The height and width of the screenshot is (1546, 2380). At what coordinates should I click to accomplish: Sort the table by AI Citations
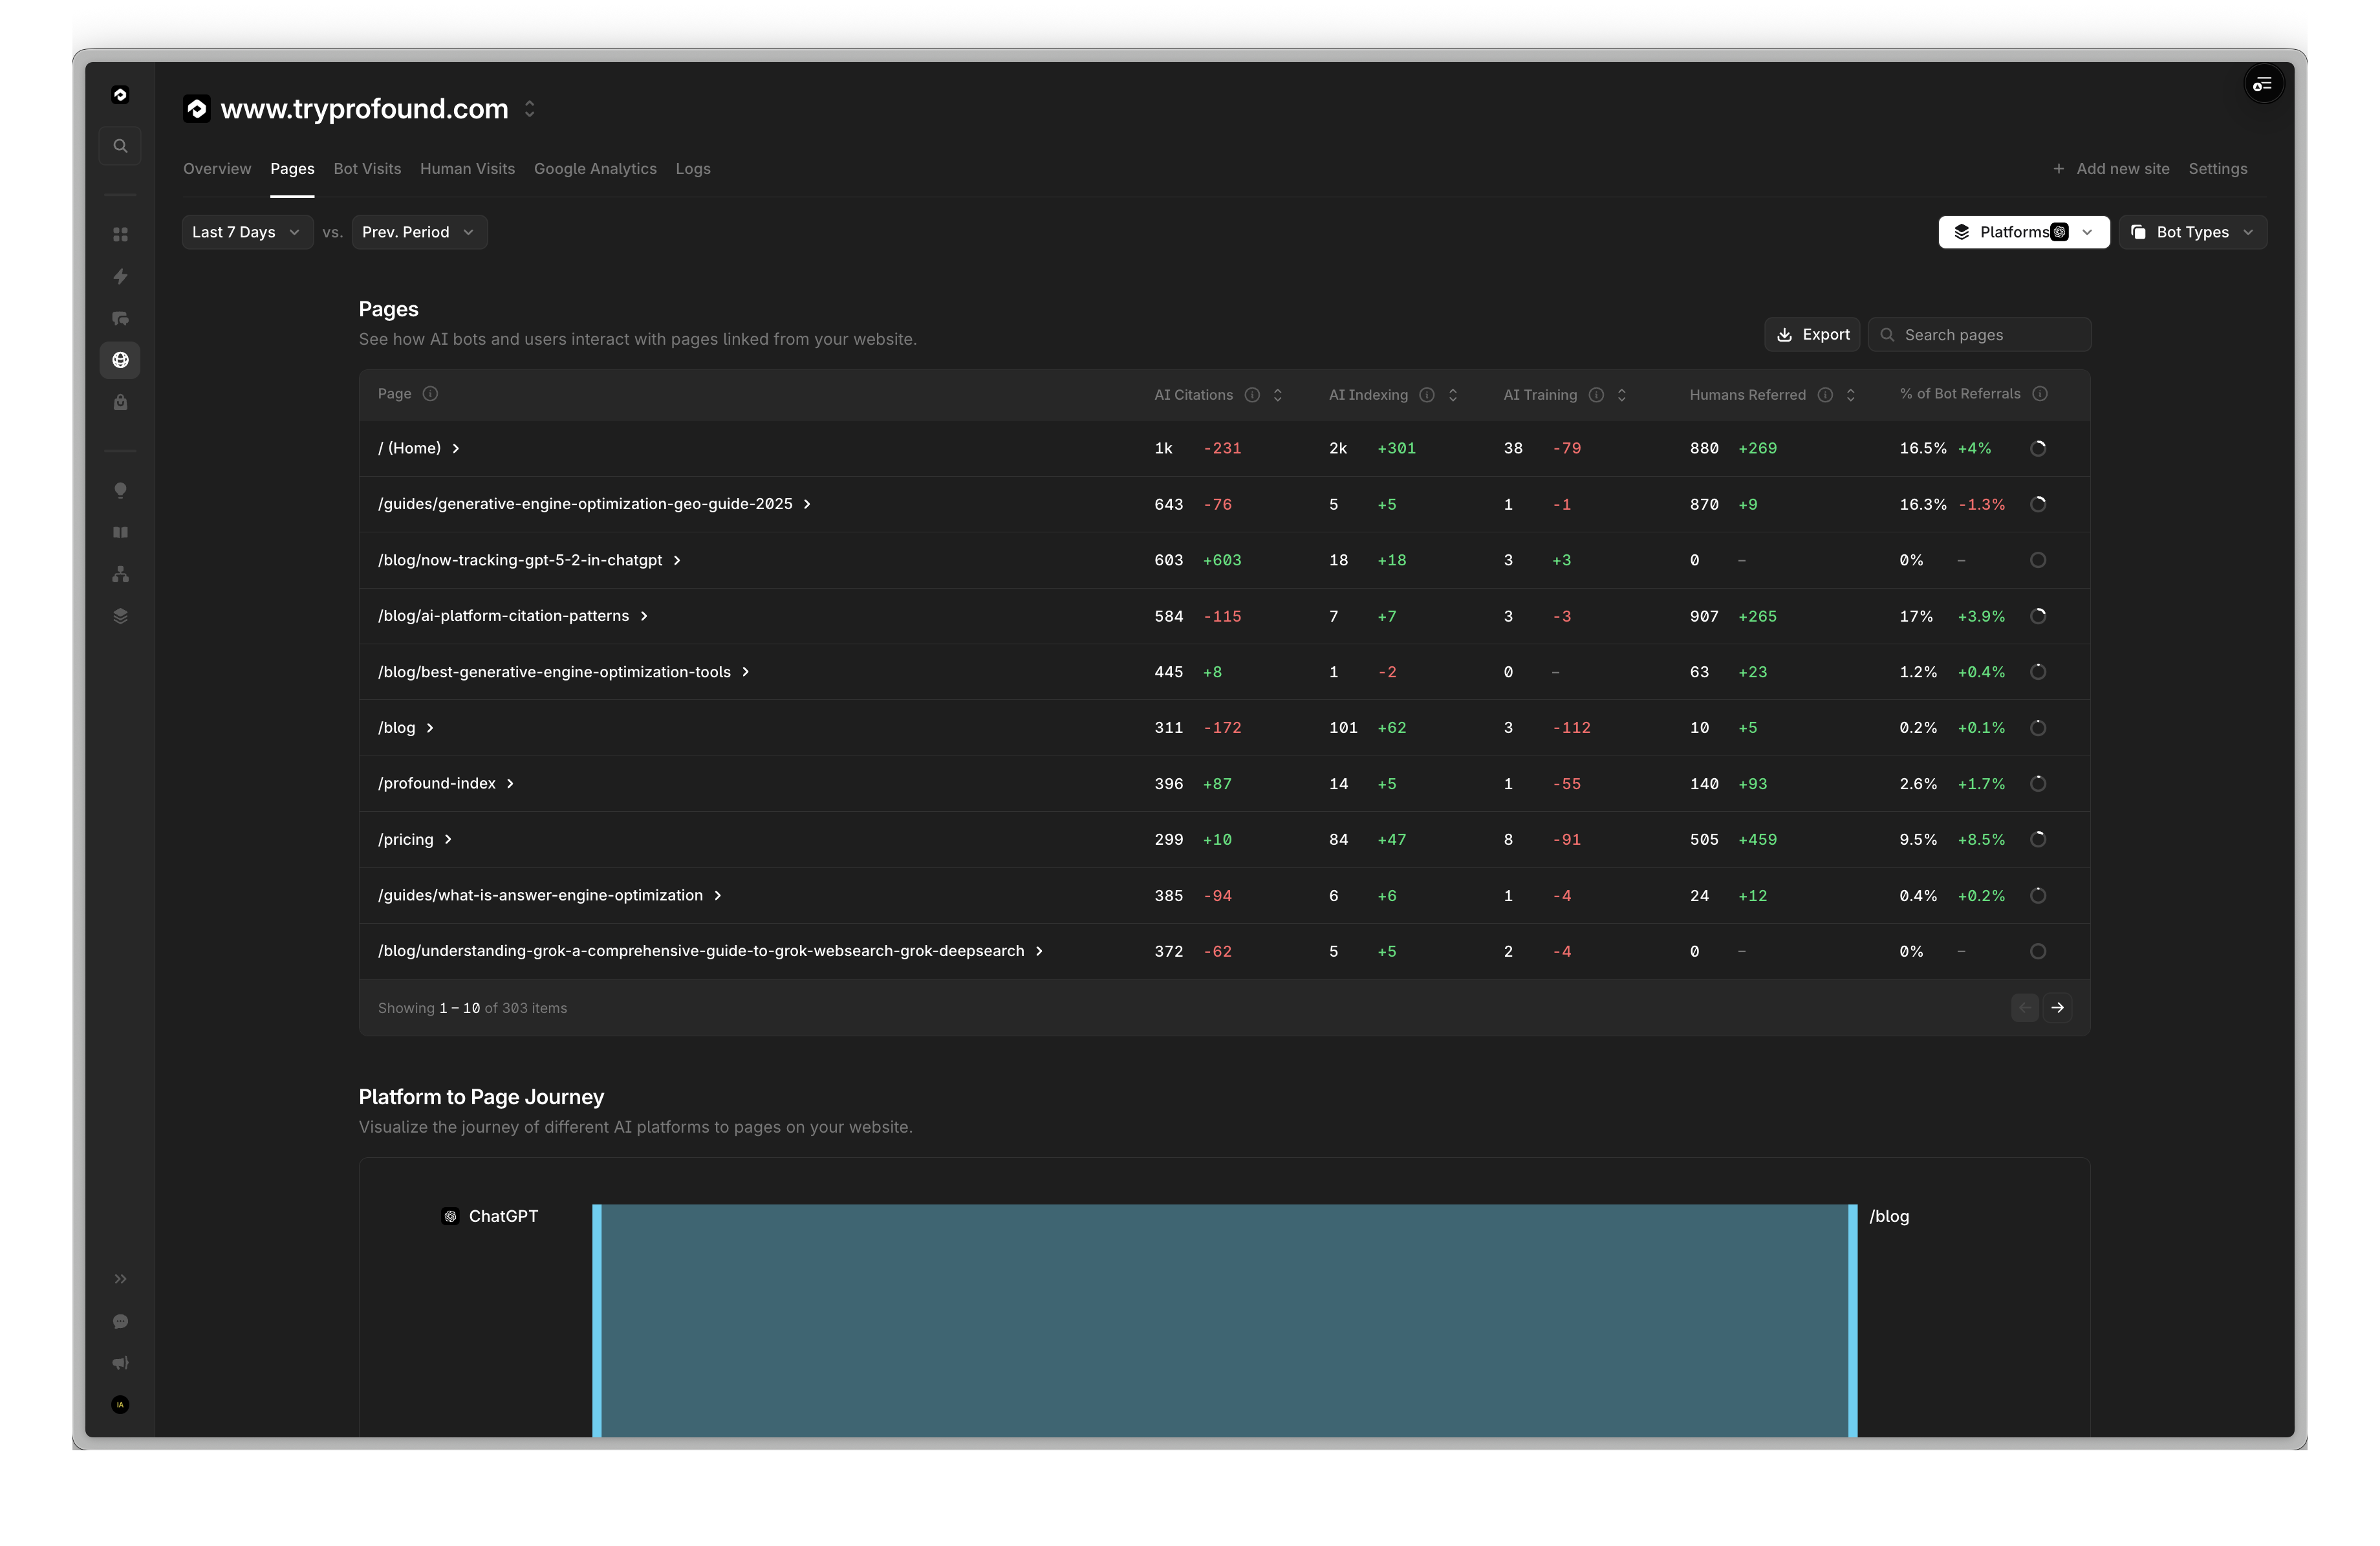tap(1277, 395)
